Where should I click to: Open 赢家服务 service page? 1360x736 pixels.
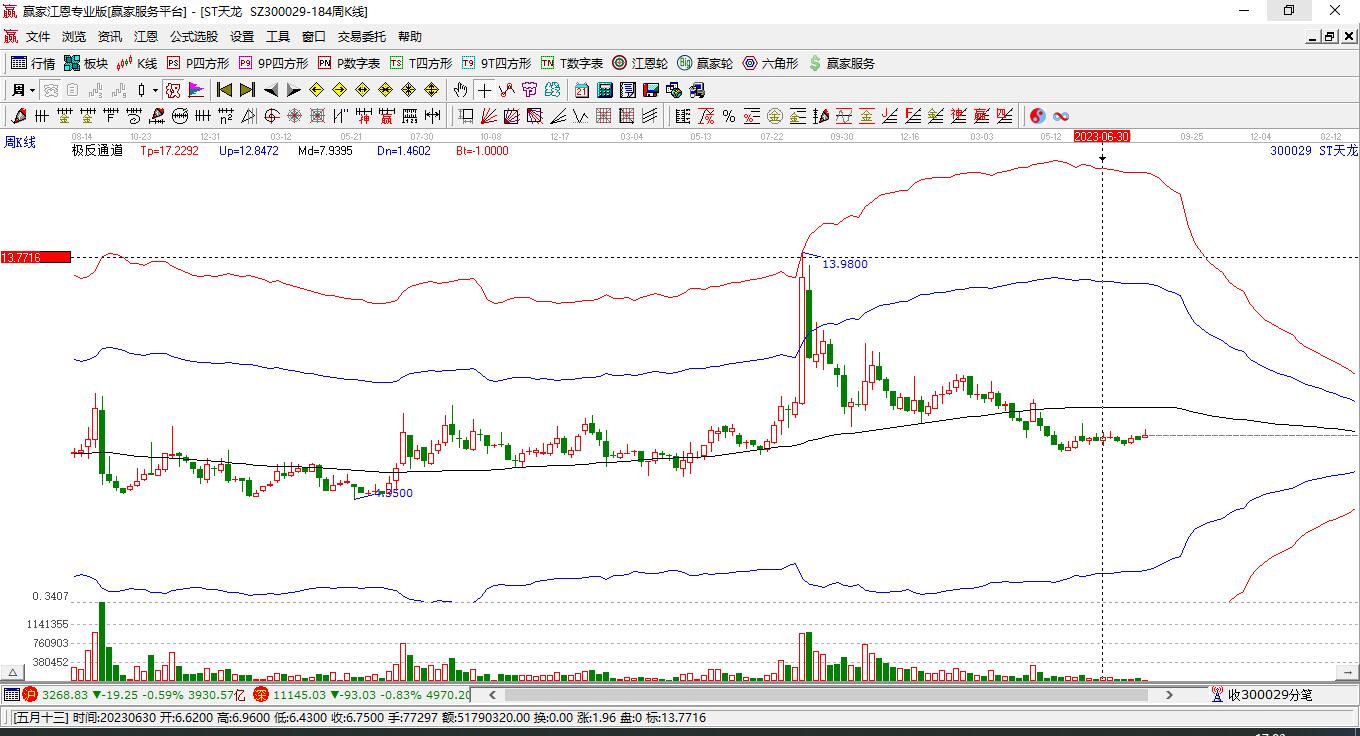[x=841, y=63]
